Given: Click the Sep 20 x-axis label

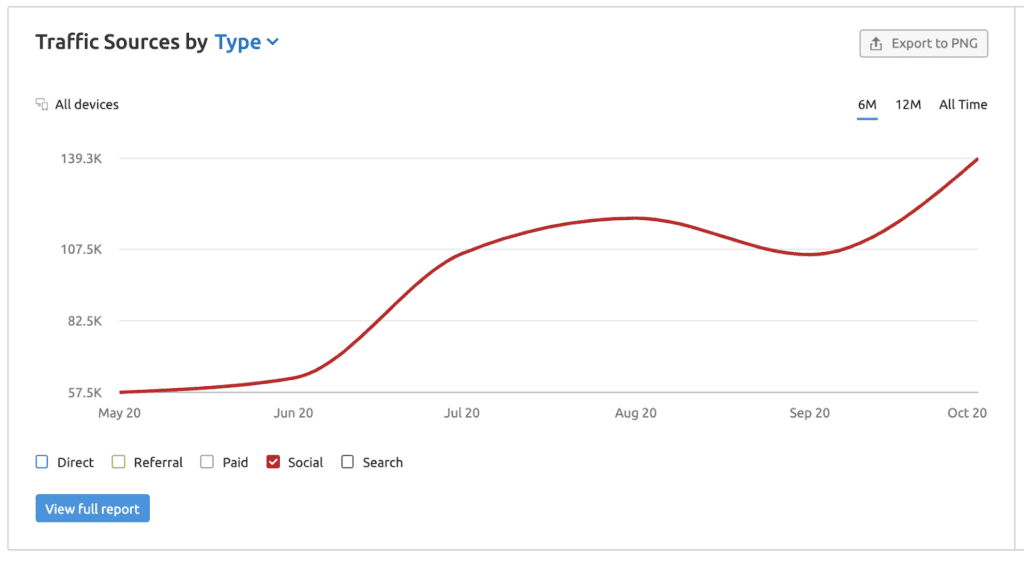Looking at the screenshot, I should coord(809,413).
